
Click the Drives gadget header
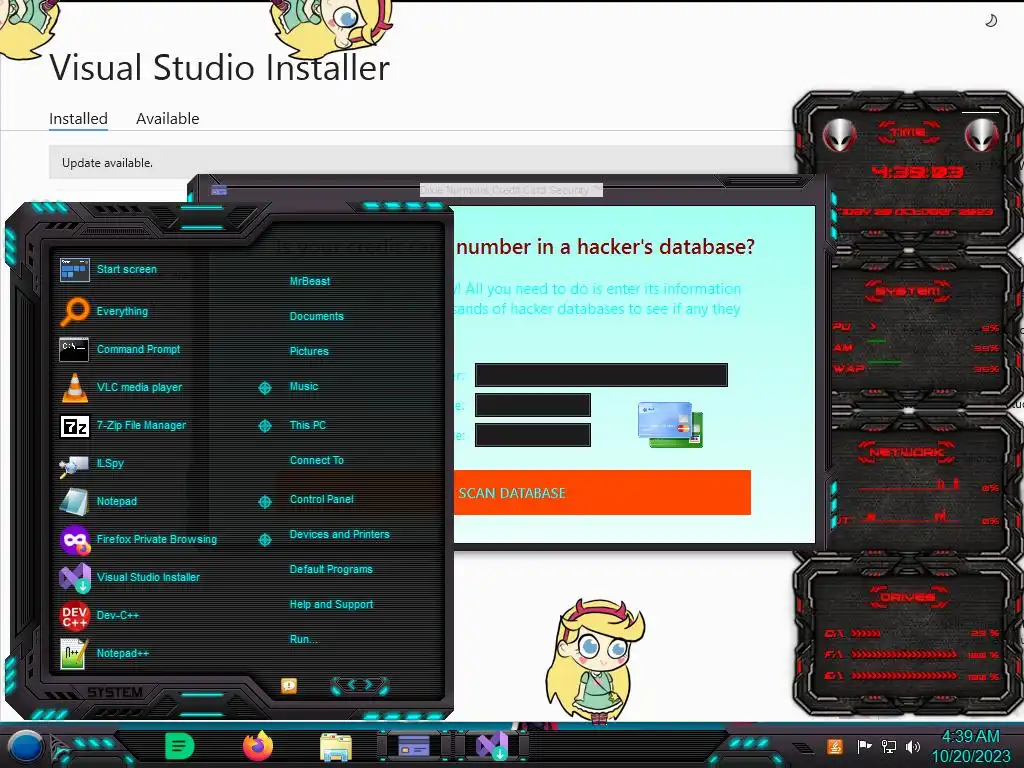(x=906, y=597)
